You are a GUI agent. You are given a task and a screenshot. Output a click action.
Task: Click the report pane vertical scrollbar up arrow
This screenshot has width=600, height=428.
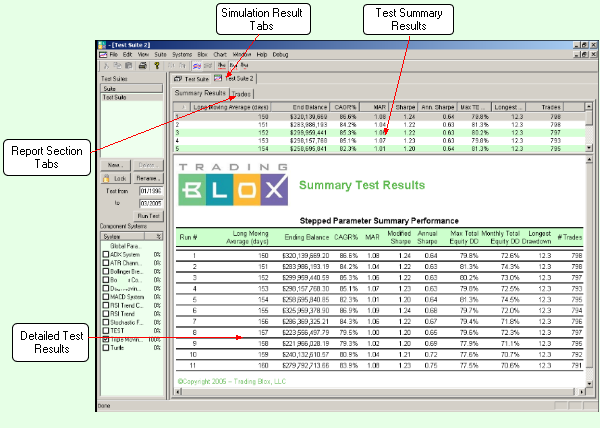coord(589,160)
